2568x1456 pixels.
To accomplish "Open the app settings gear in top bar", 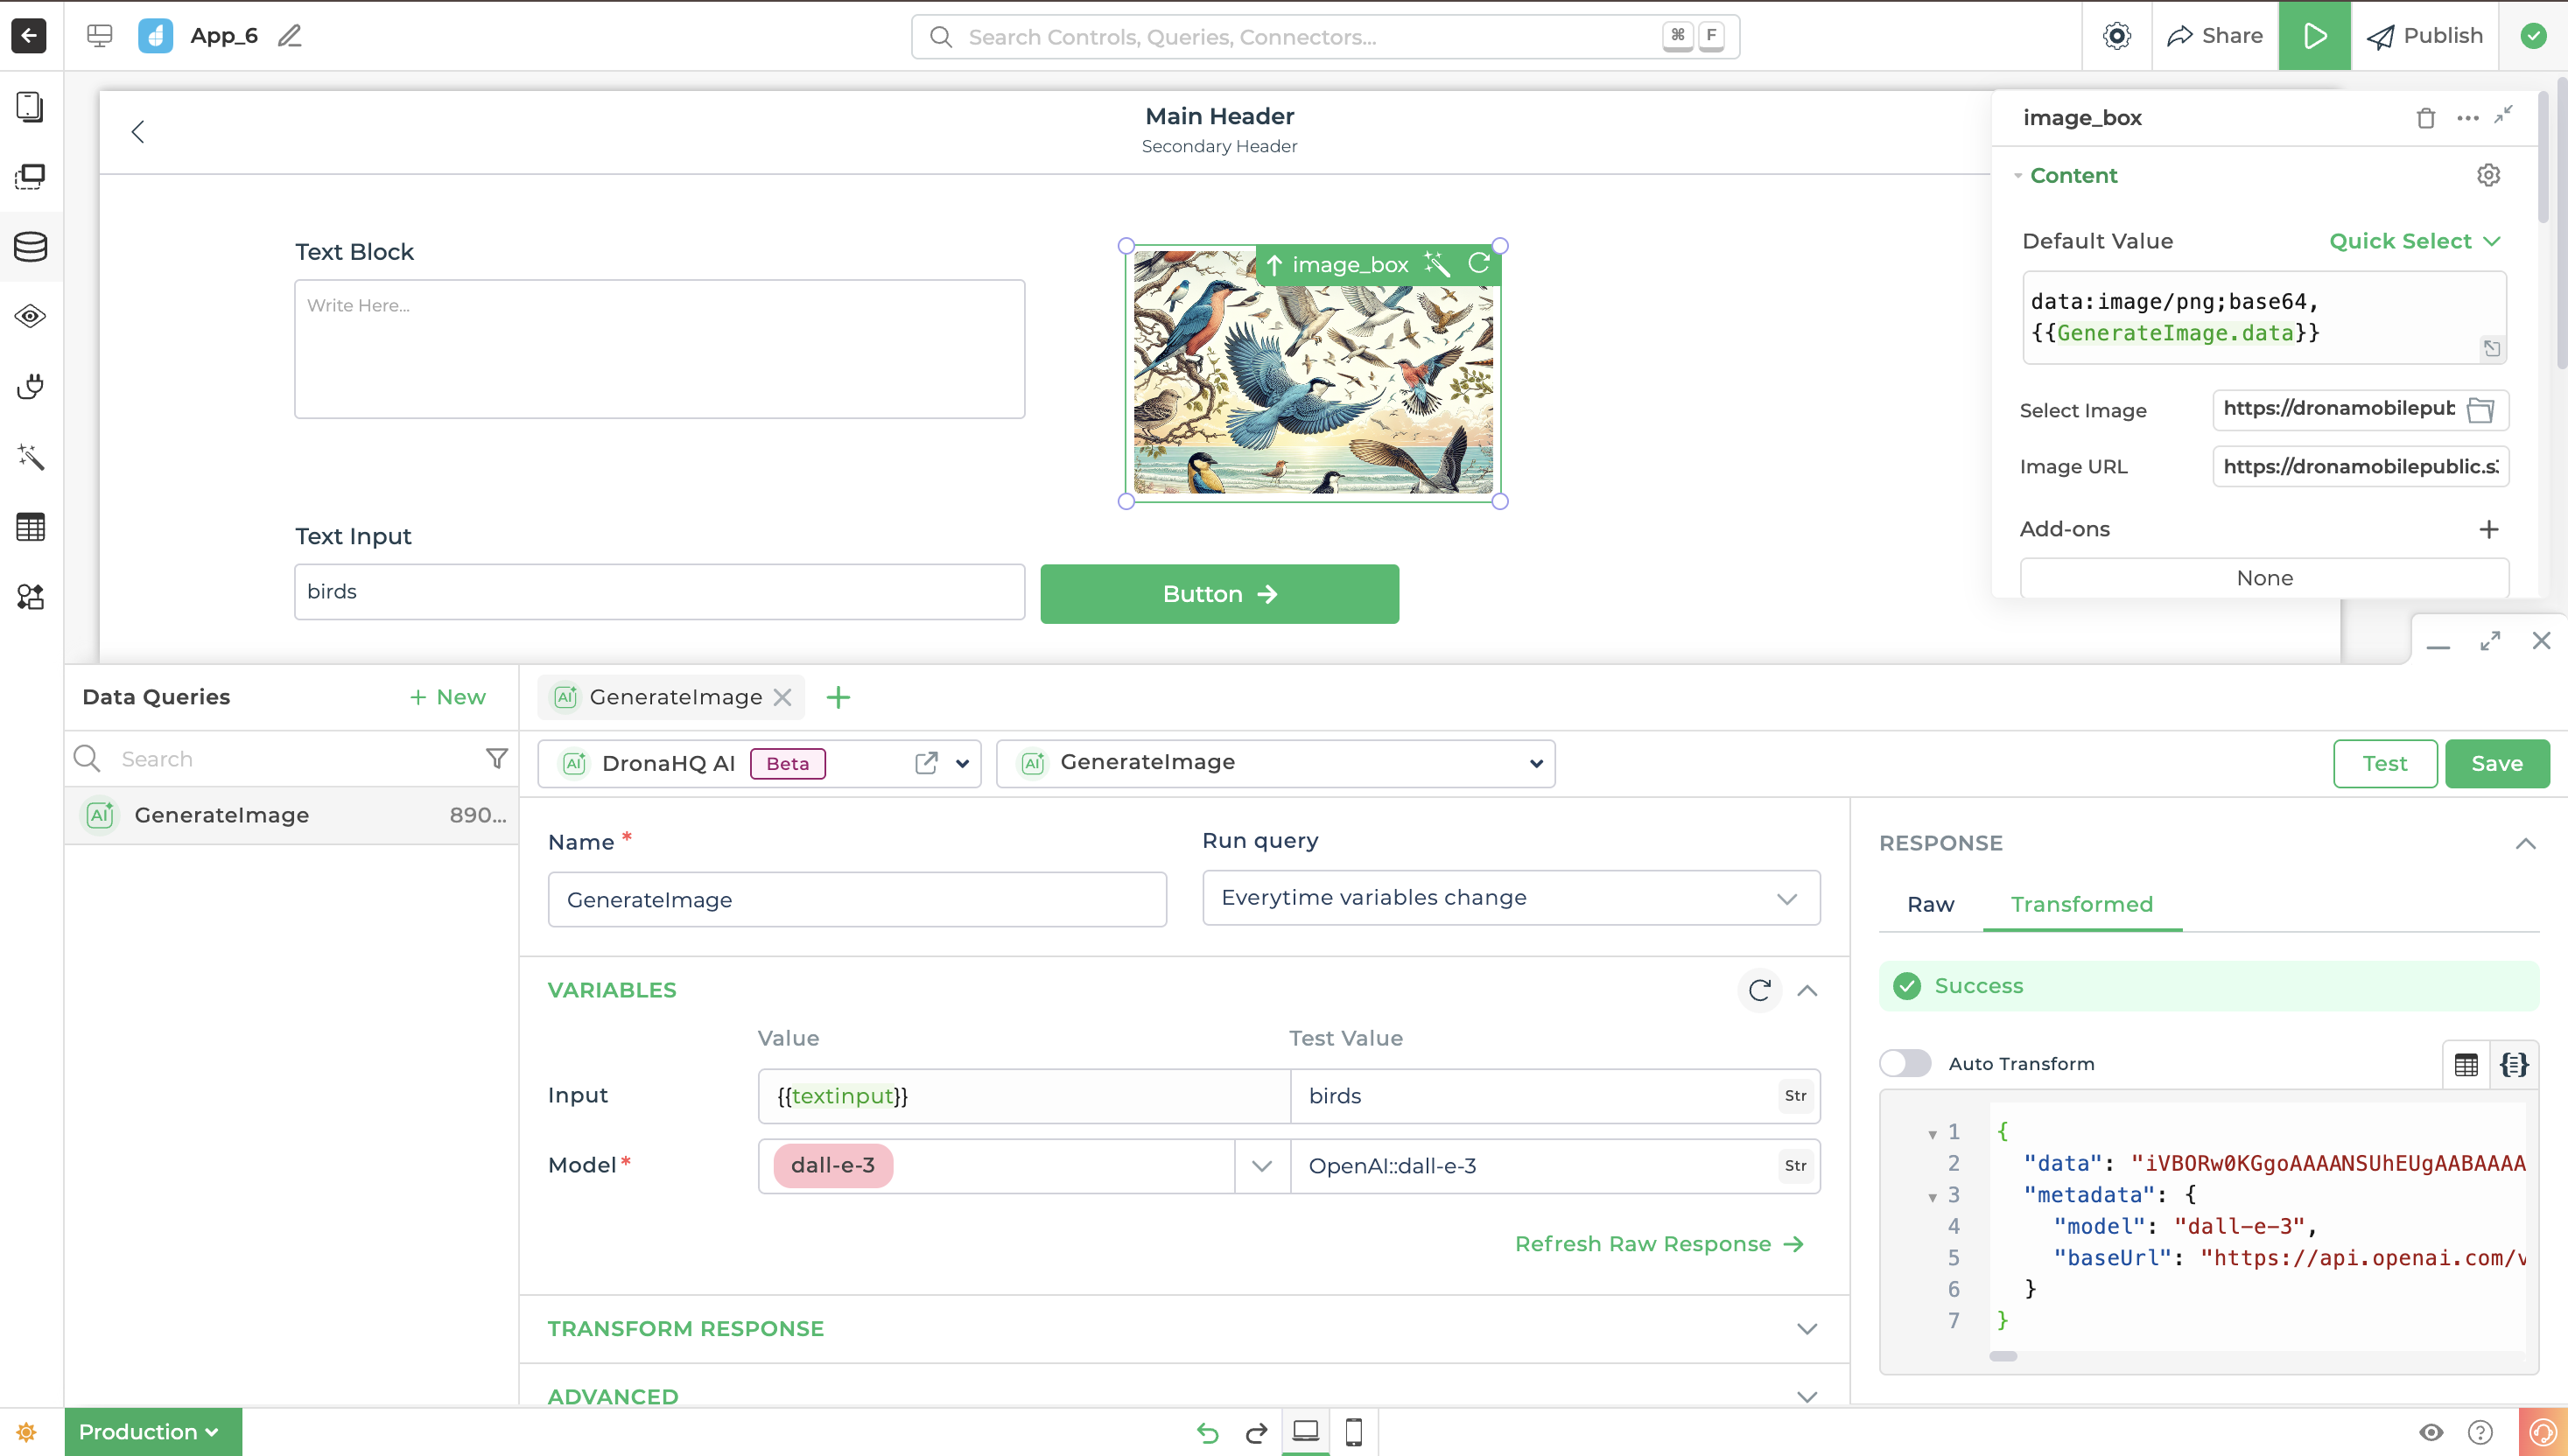I will pos(2116,36).
